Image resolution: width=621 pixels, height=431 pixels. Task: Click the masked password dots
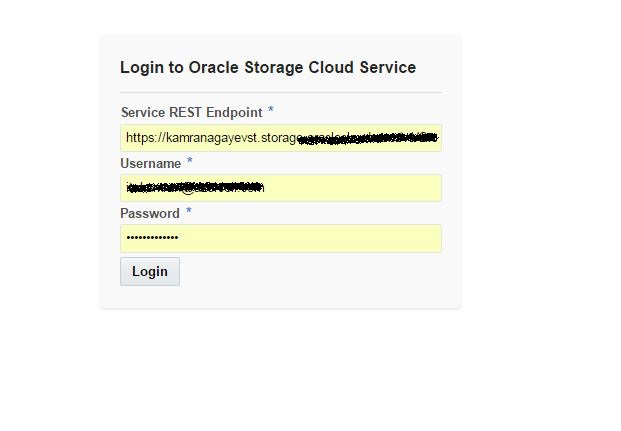point(151,238)
